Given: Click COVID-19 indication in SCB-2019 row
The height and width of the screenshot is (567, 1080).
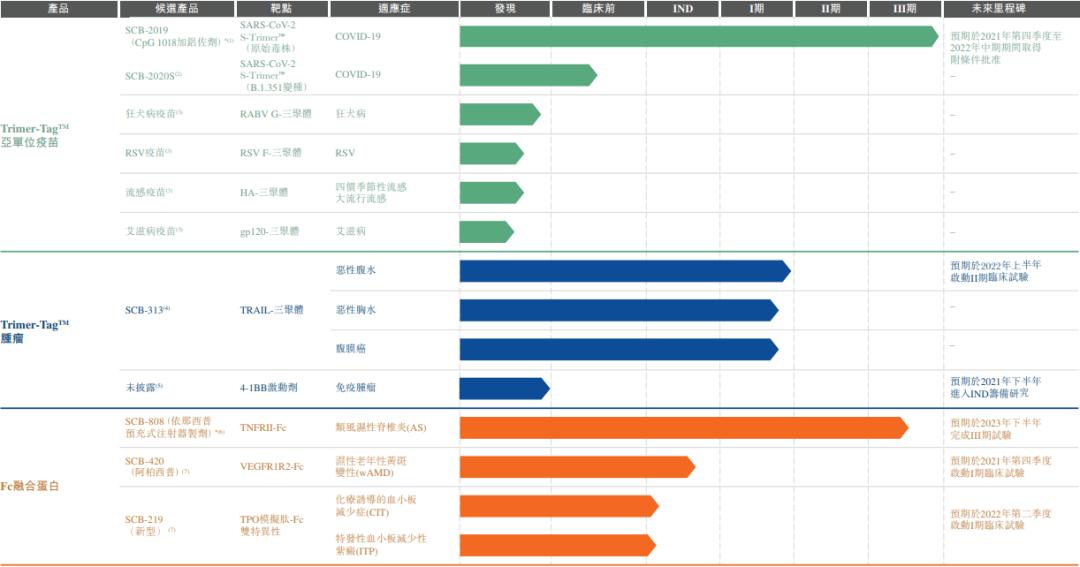Looking at the screenshot, I should [357, 37].
